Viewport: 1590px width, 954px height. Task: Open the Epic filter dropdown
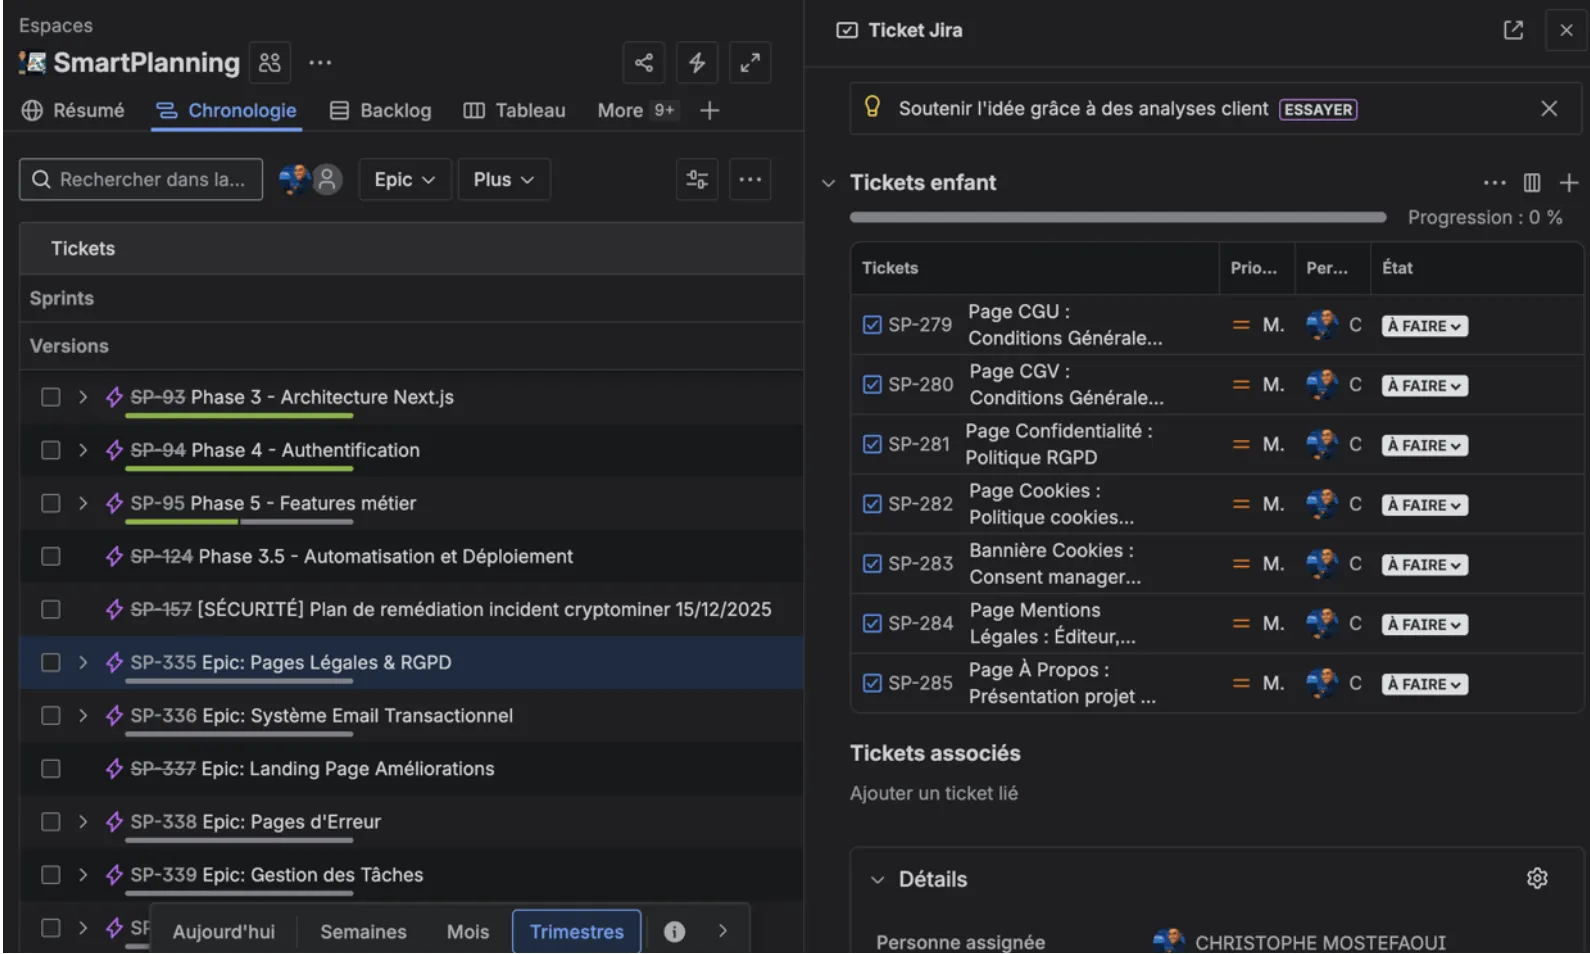click(x=405, y=180)
